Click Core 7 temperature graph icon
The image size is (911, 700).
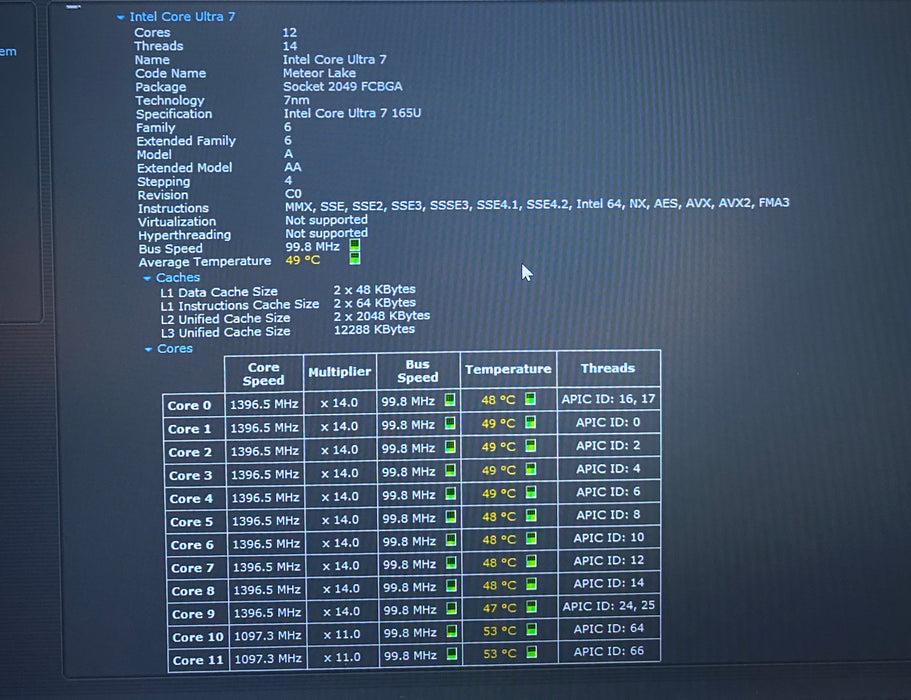click(x=530, y=561)
